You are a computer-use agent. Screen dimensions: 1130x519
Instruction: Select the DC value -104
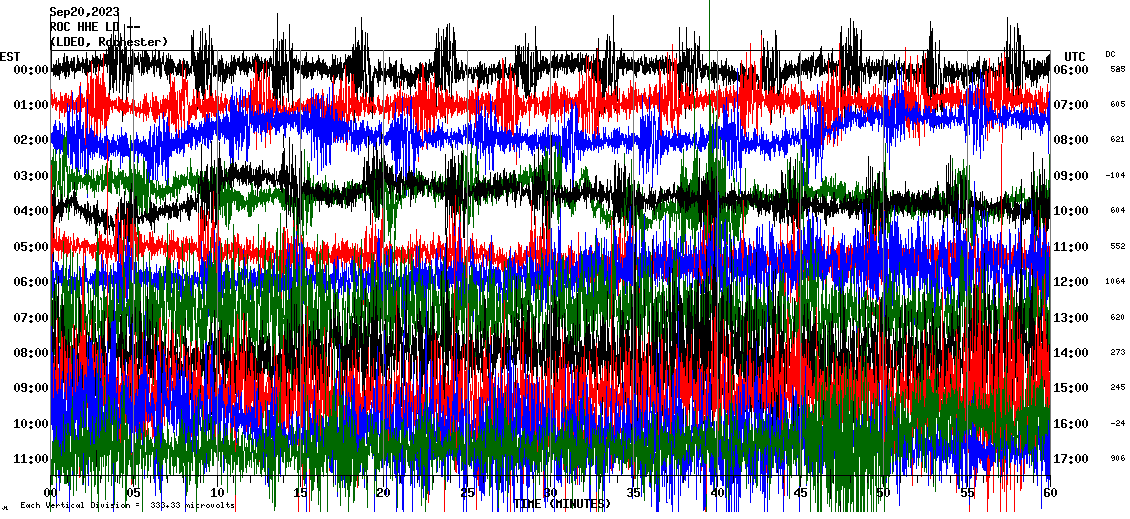pos(1115,176)
